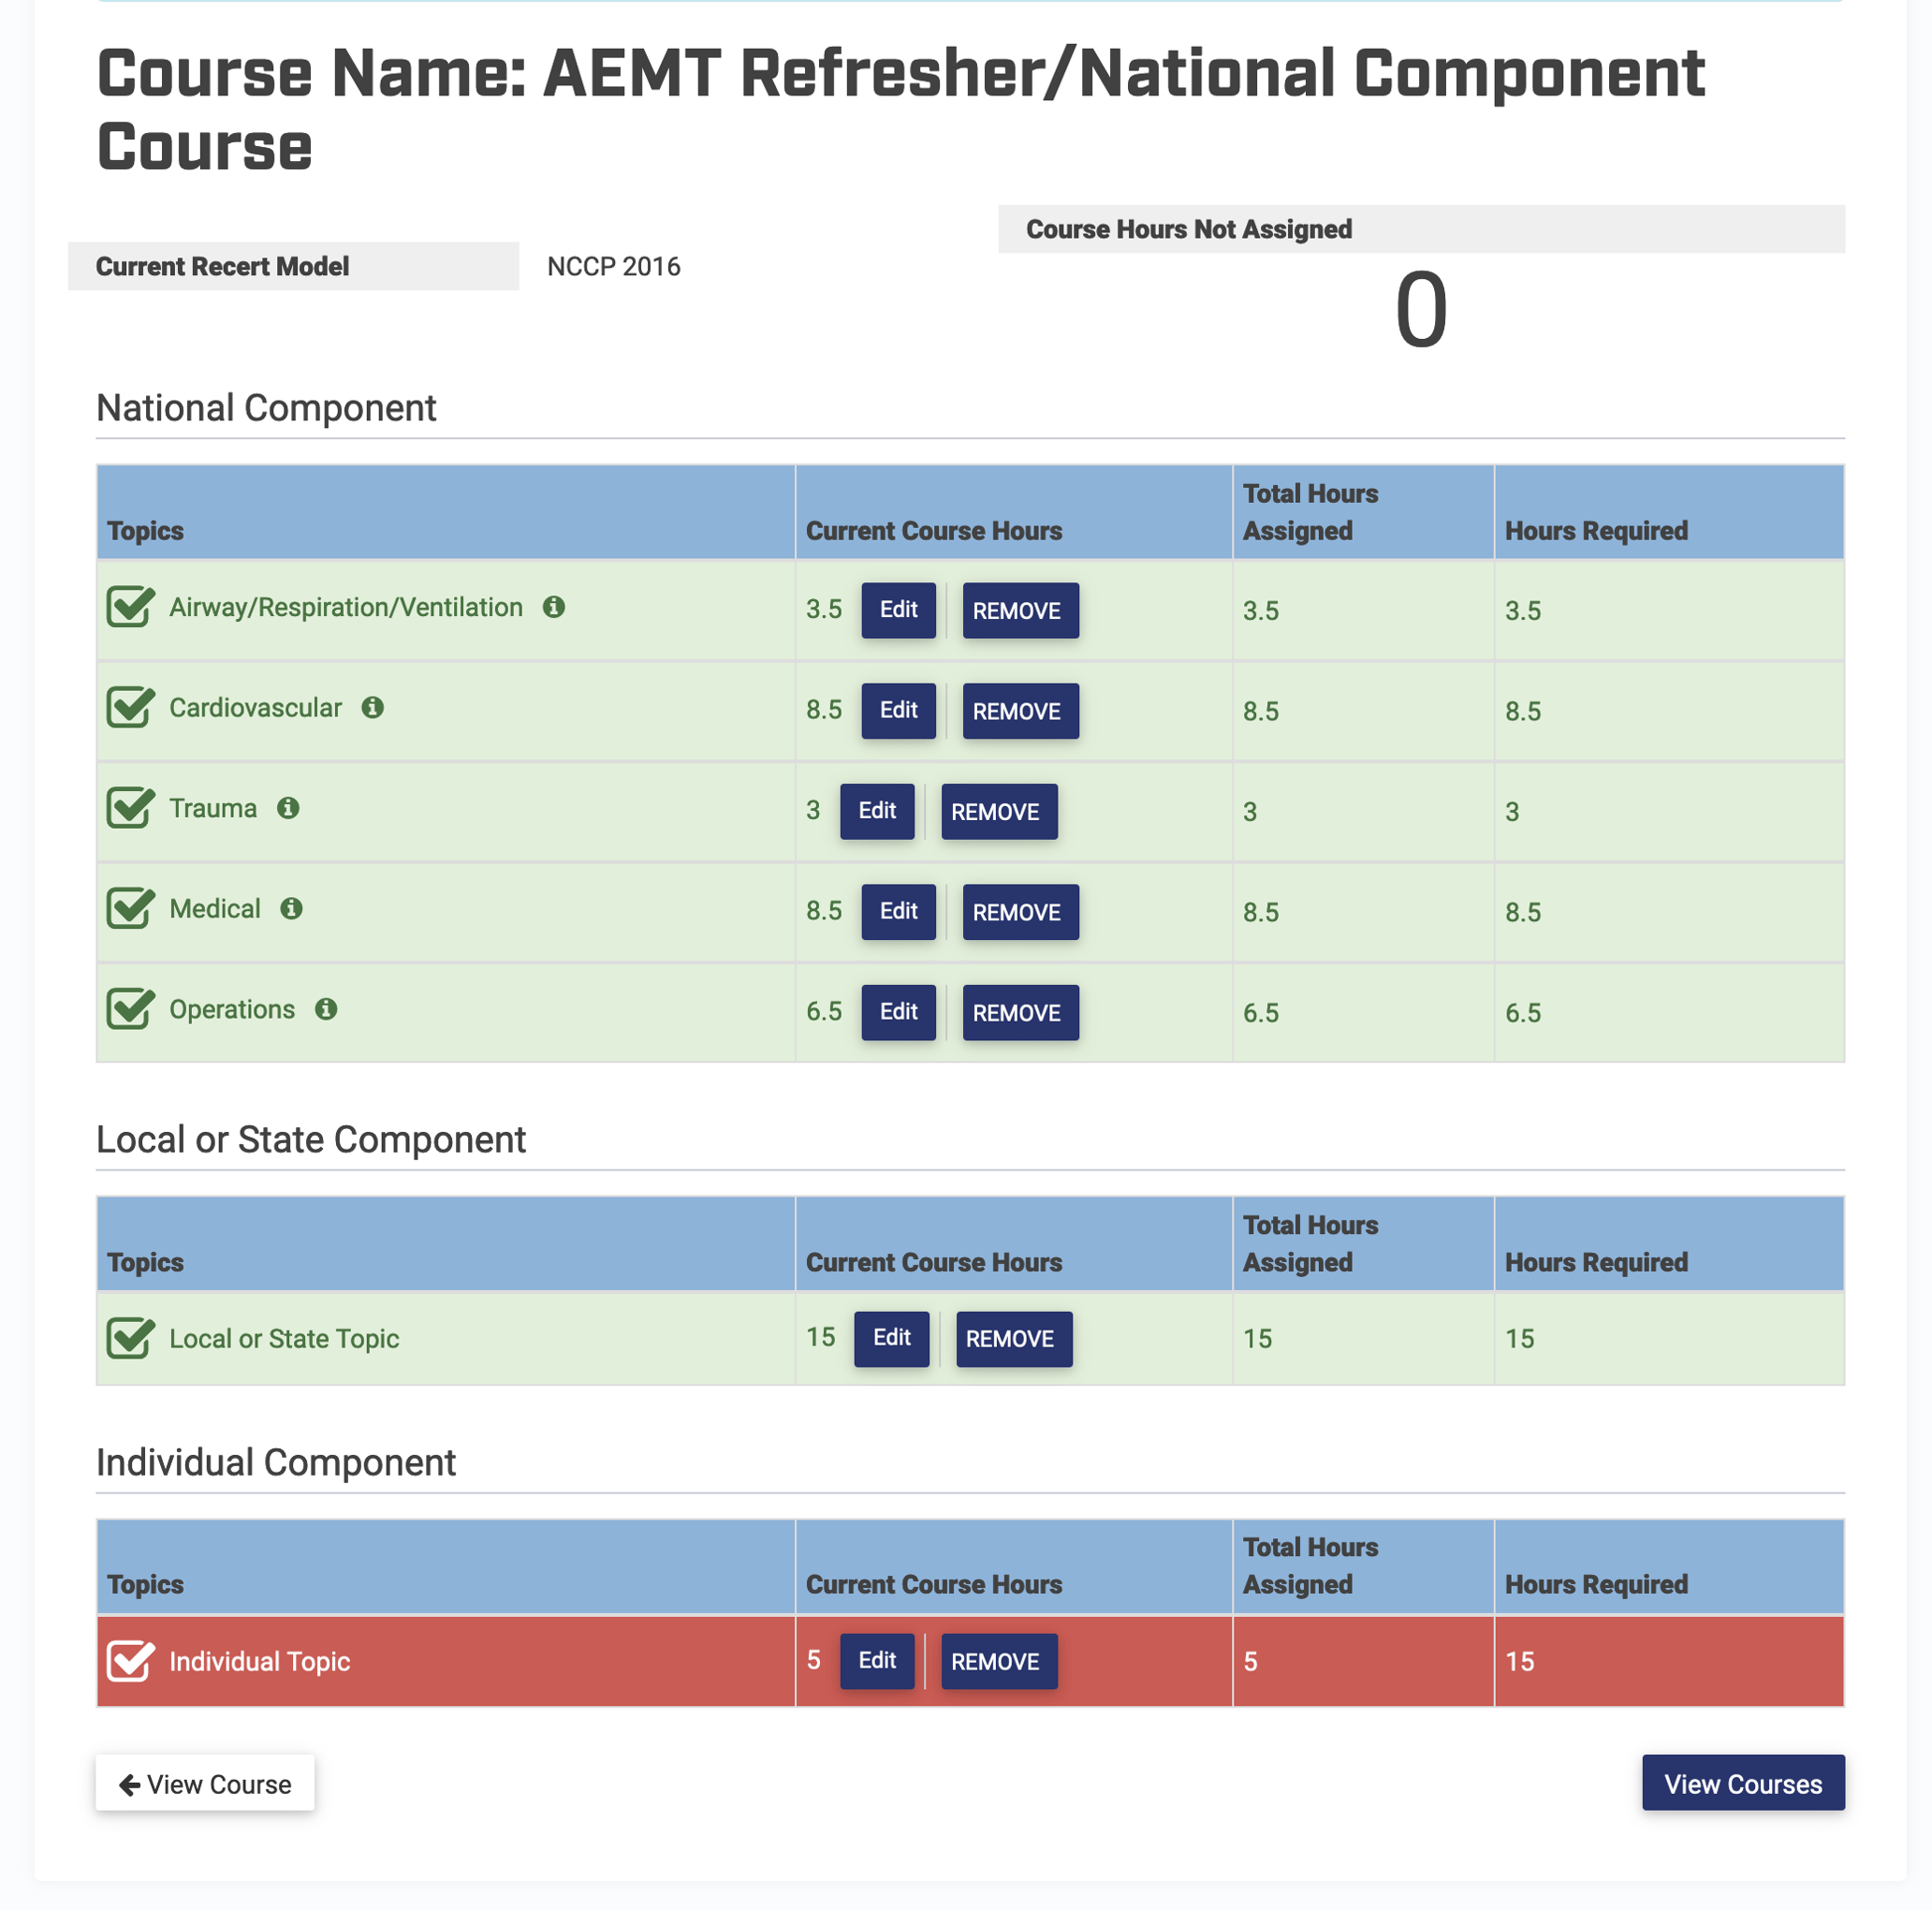Open the Medical info tooltip
Screen dimensions: 1932x1910
click(290, 909)
